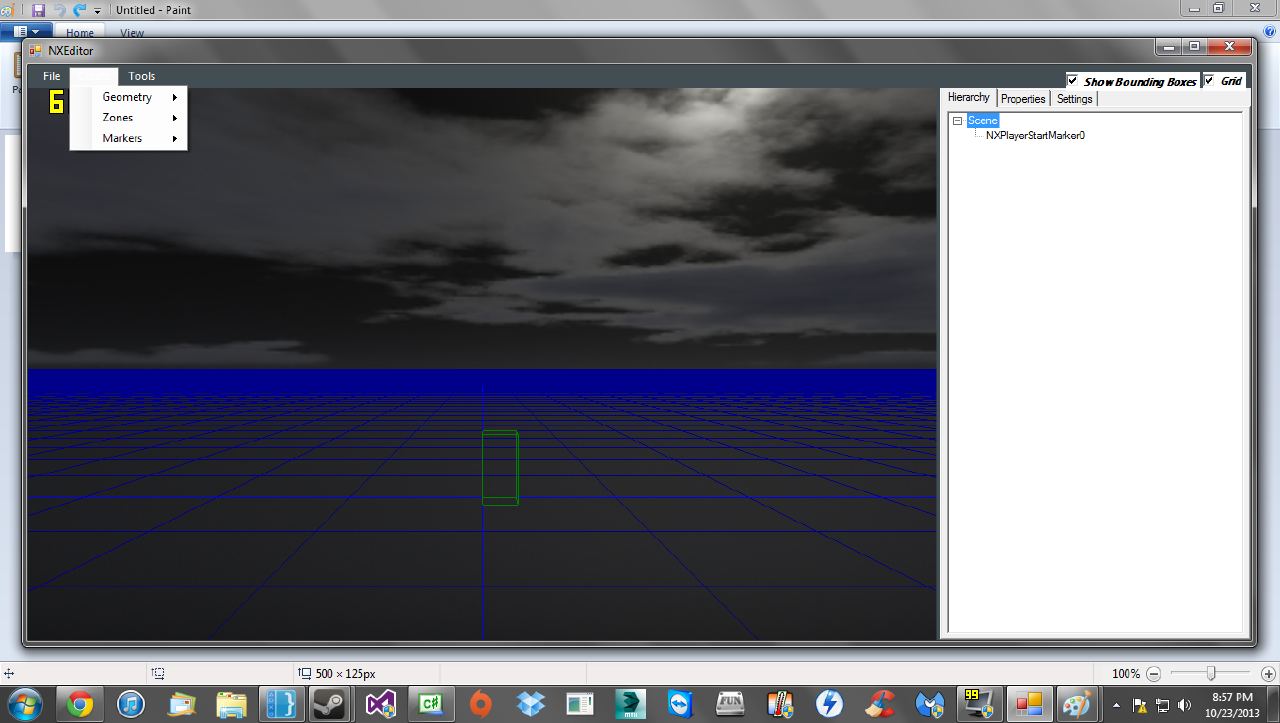Click the Undo arrow in Paint's title bar
The image size is (1280, 723).
point(59,10)
